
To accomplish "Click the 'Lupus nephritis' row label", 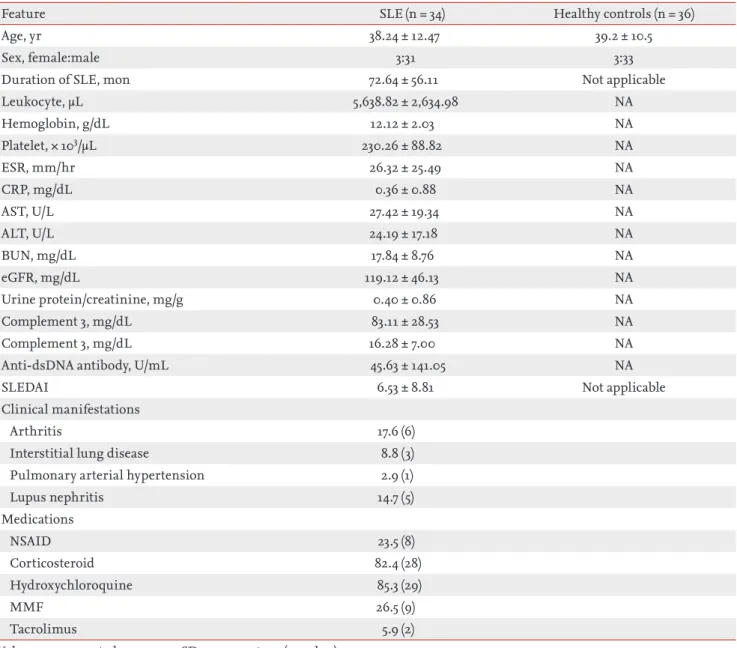I will [57, 498].
